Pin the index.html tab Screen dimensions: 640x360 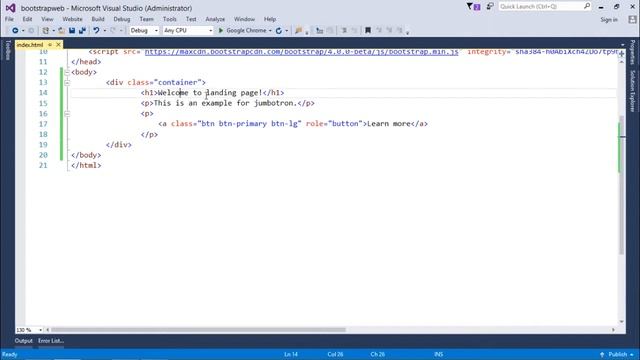click(50, 44)
